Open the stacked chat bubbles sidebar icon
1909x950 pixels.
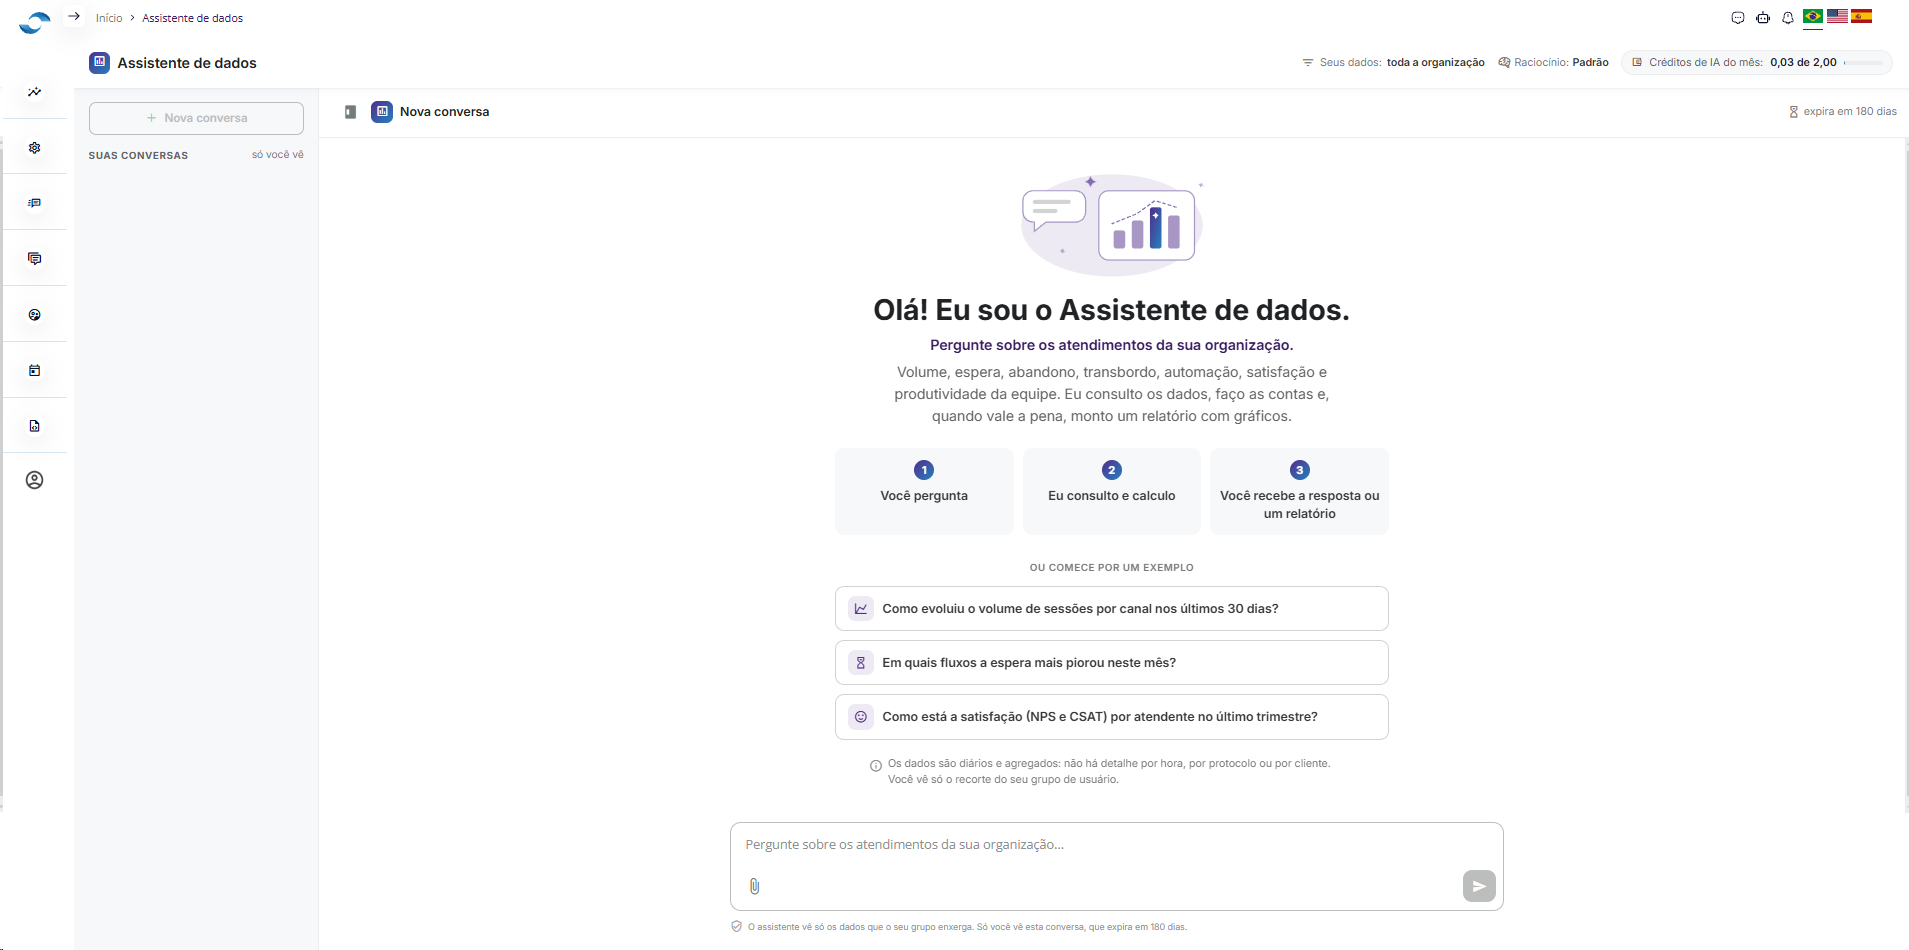[35, 259]
